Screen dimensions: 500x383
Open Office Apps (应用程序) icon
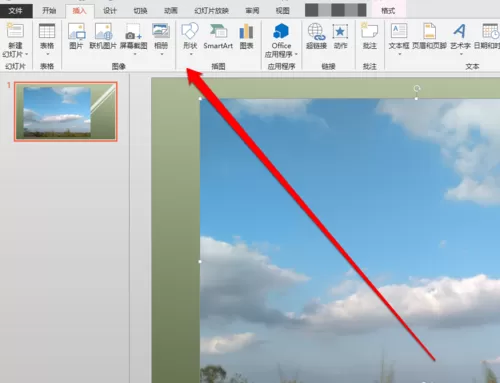(281, 31)
